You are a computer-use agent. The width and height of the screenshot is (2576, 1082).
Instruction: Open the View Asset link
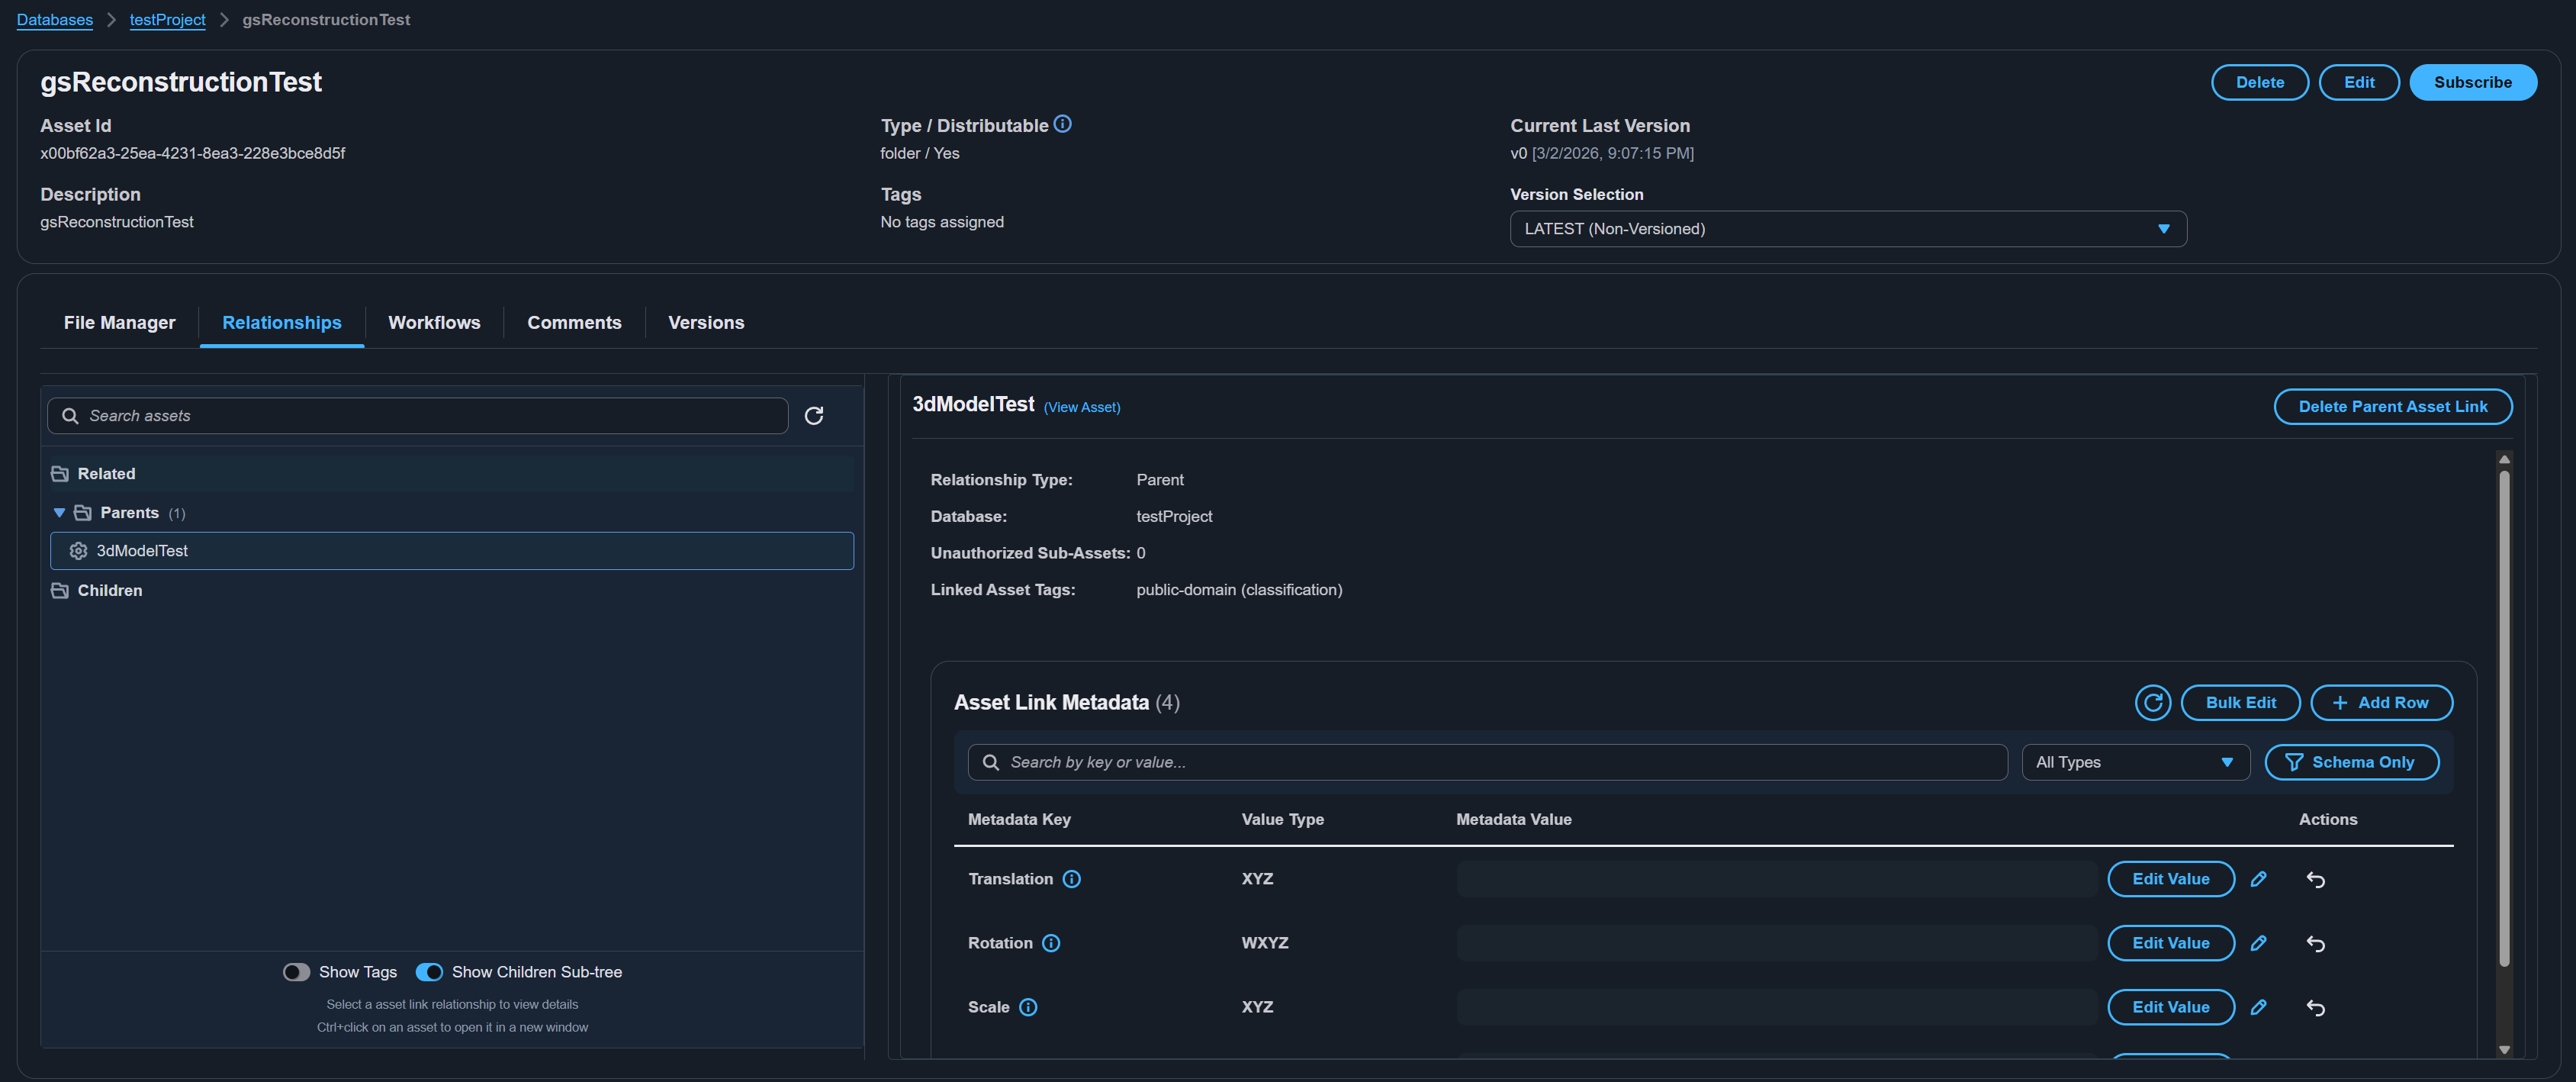tap(1081, 407)
